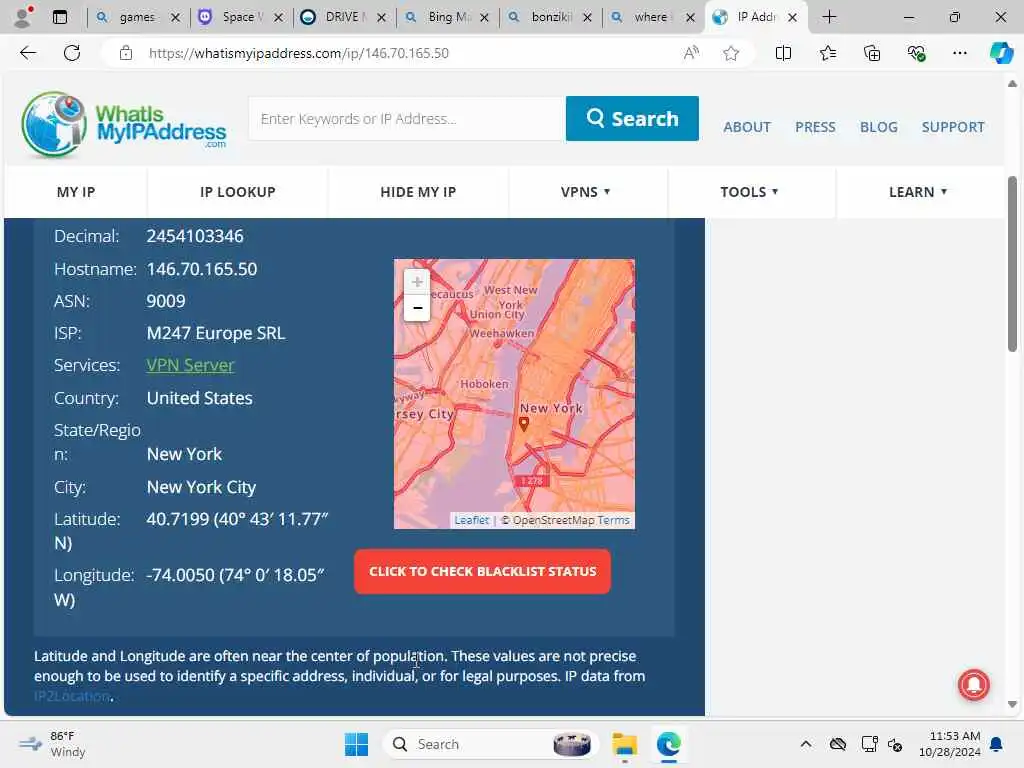Click the taskbar Search box
This screenshot has height=768, width=1024.
490,744
